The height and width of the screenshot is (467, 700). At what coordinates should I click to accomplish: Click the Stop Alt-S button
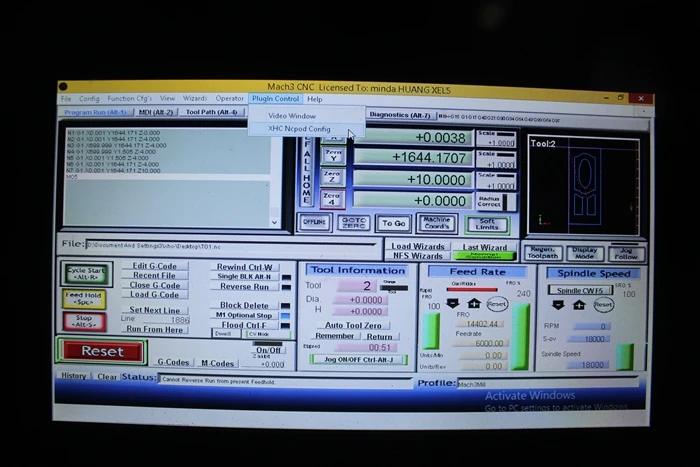coord(84,321)
